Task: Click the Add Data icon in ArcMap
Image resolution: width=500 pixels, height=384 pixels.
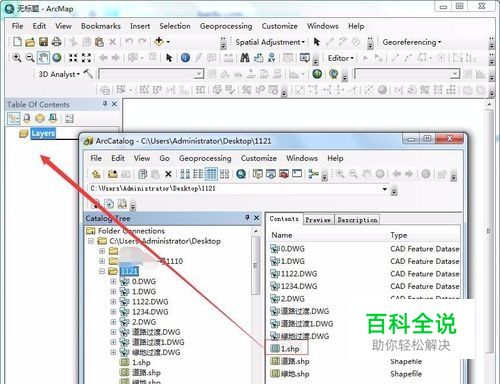Action: 159,42
